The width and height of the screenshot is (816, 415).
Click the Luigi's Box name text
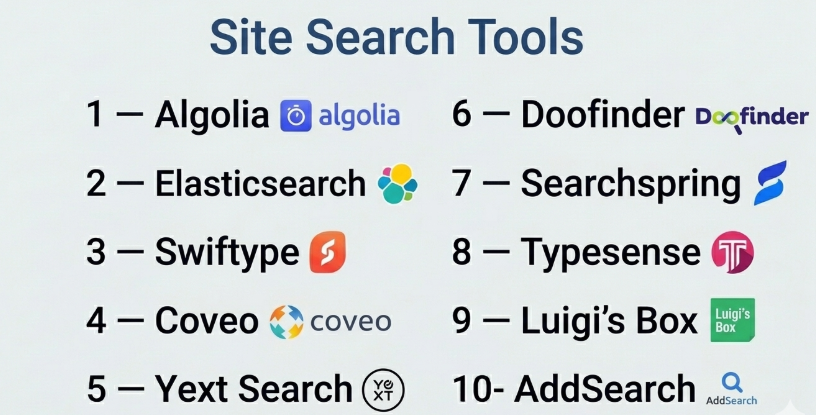pyautogui.click(x=609, y=321)
